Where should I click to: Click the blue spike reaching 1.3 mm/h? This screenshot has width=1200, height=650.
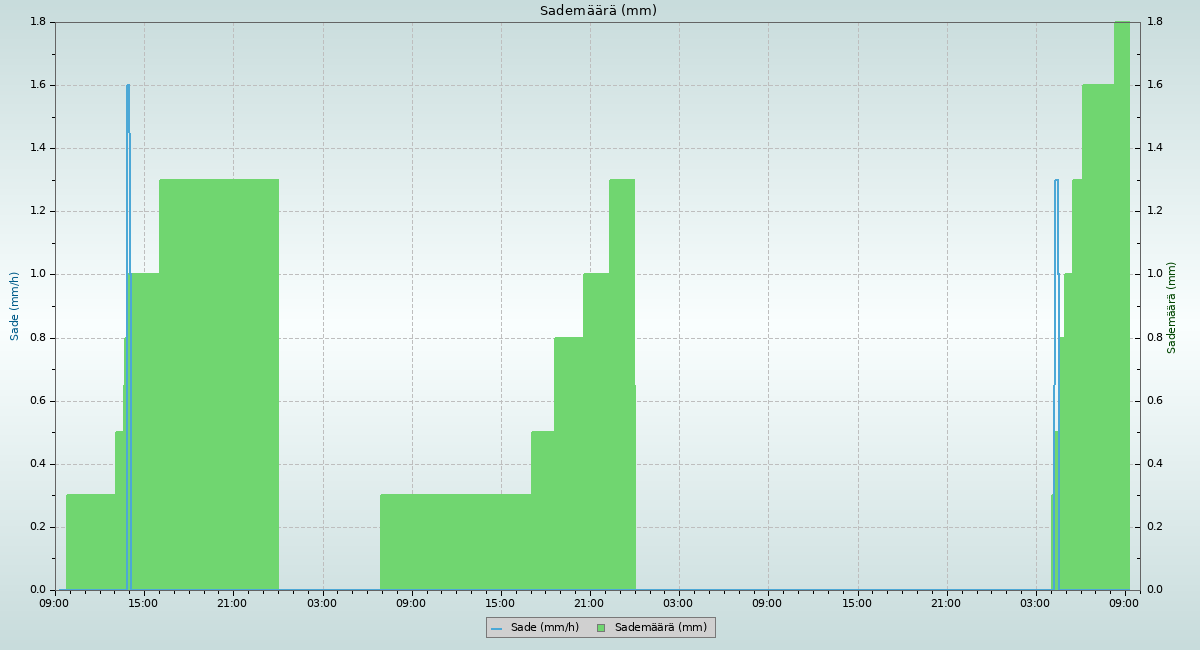[1056, 182]
